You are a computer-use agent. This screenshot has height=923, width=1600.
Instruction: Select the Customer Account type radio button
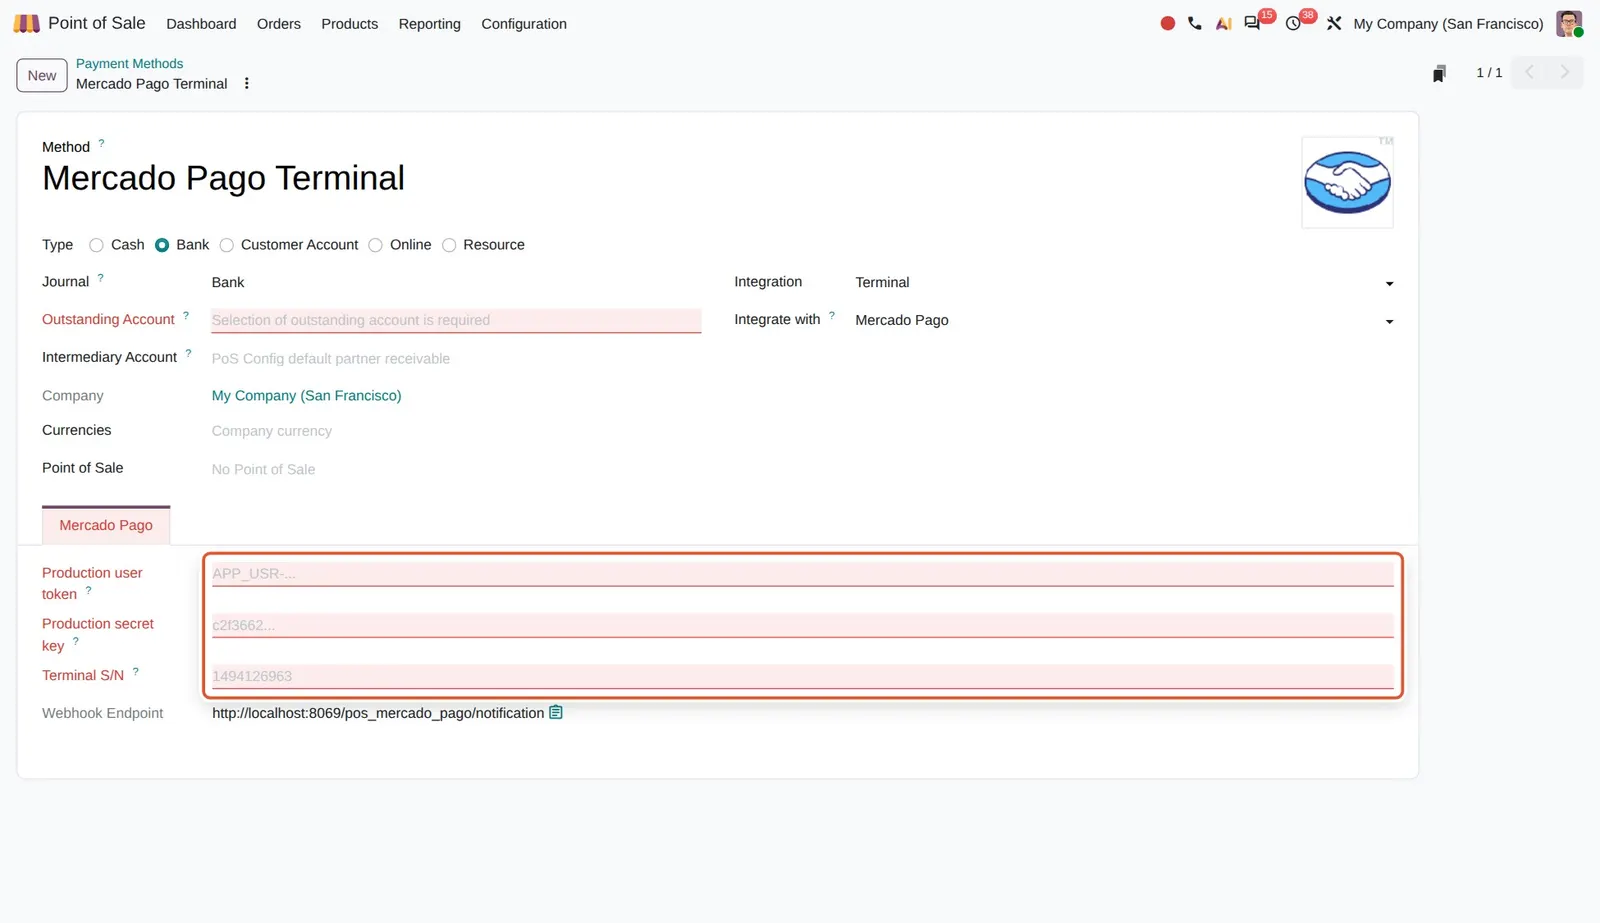226,245
